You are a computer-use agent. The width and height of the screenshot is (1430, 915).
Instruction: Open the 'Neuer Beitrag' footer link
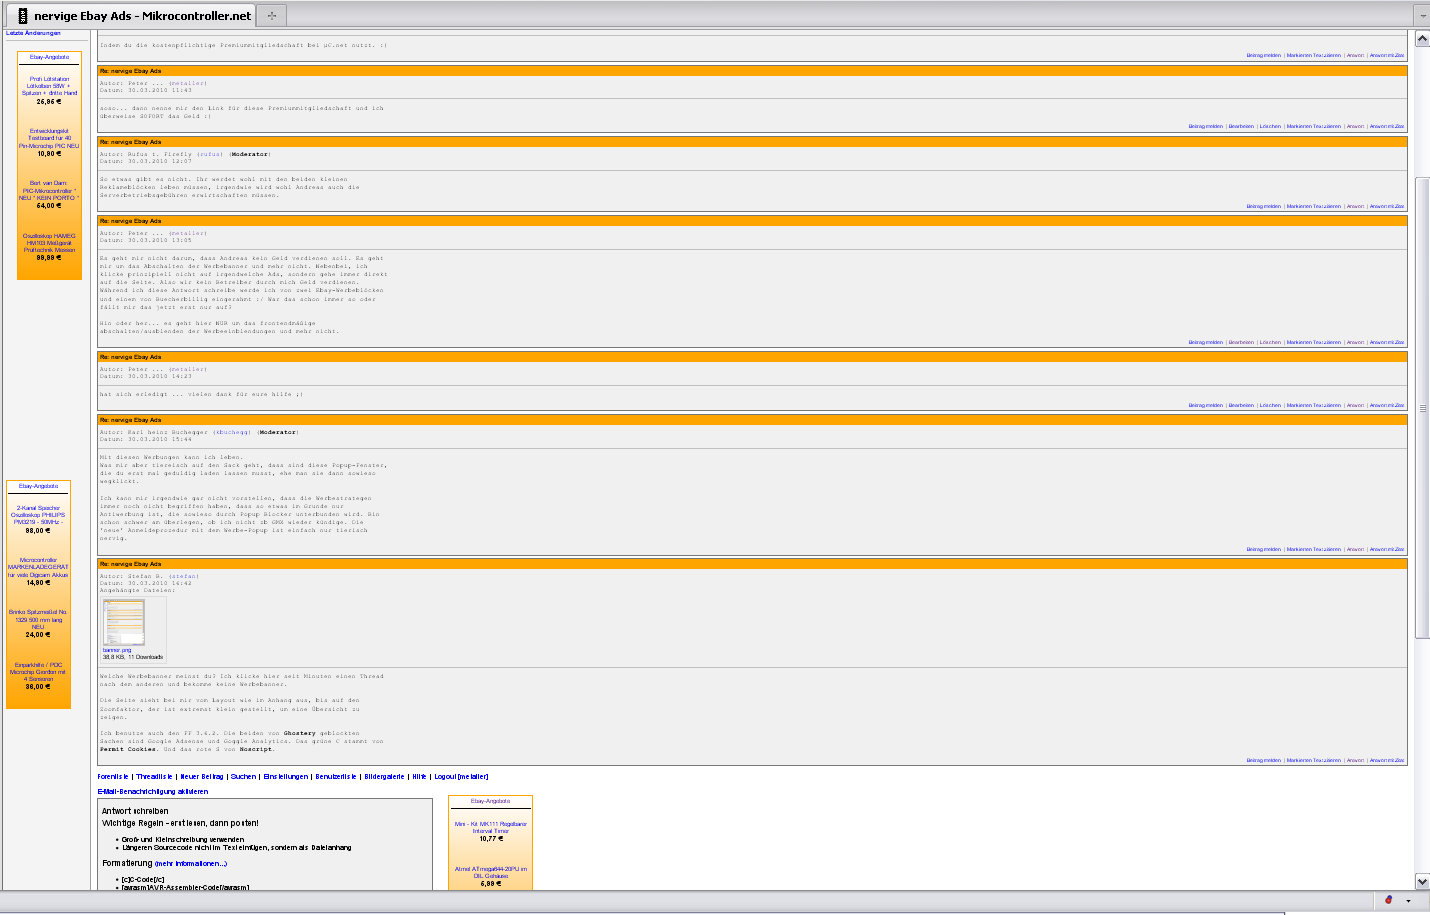point(202,777)
